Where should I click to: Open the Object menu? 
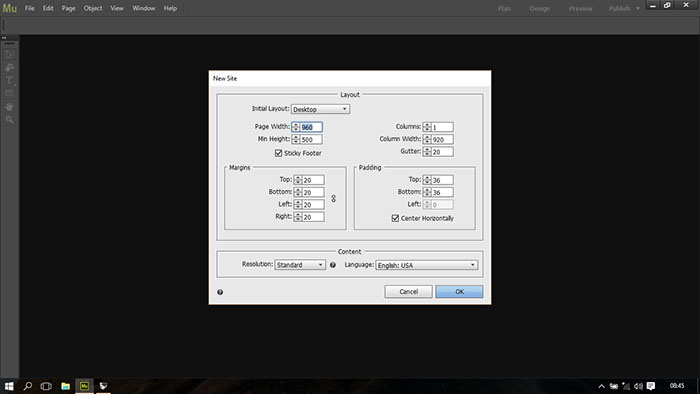(93, 8)
